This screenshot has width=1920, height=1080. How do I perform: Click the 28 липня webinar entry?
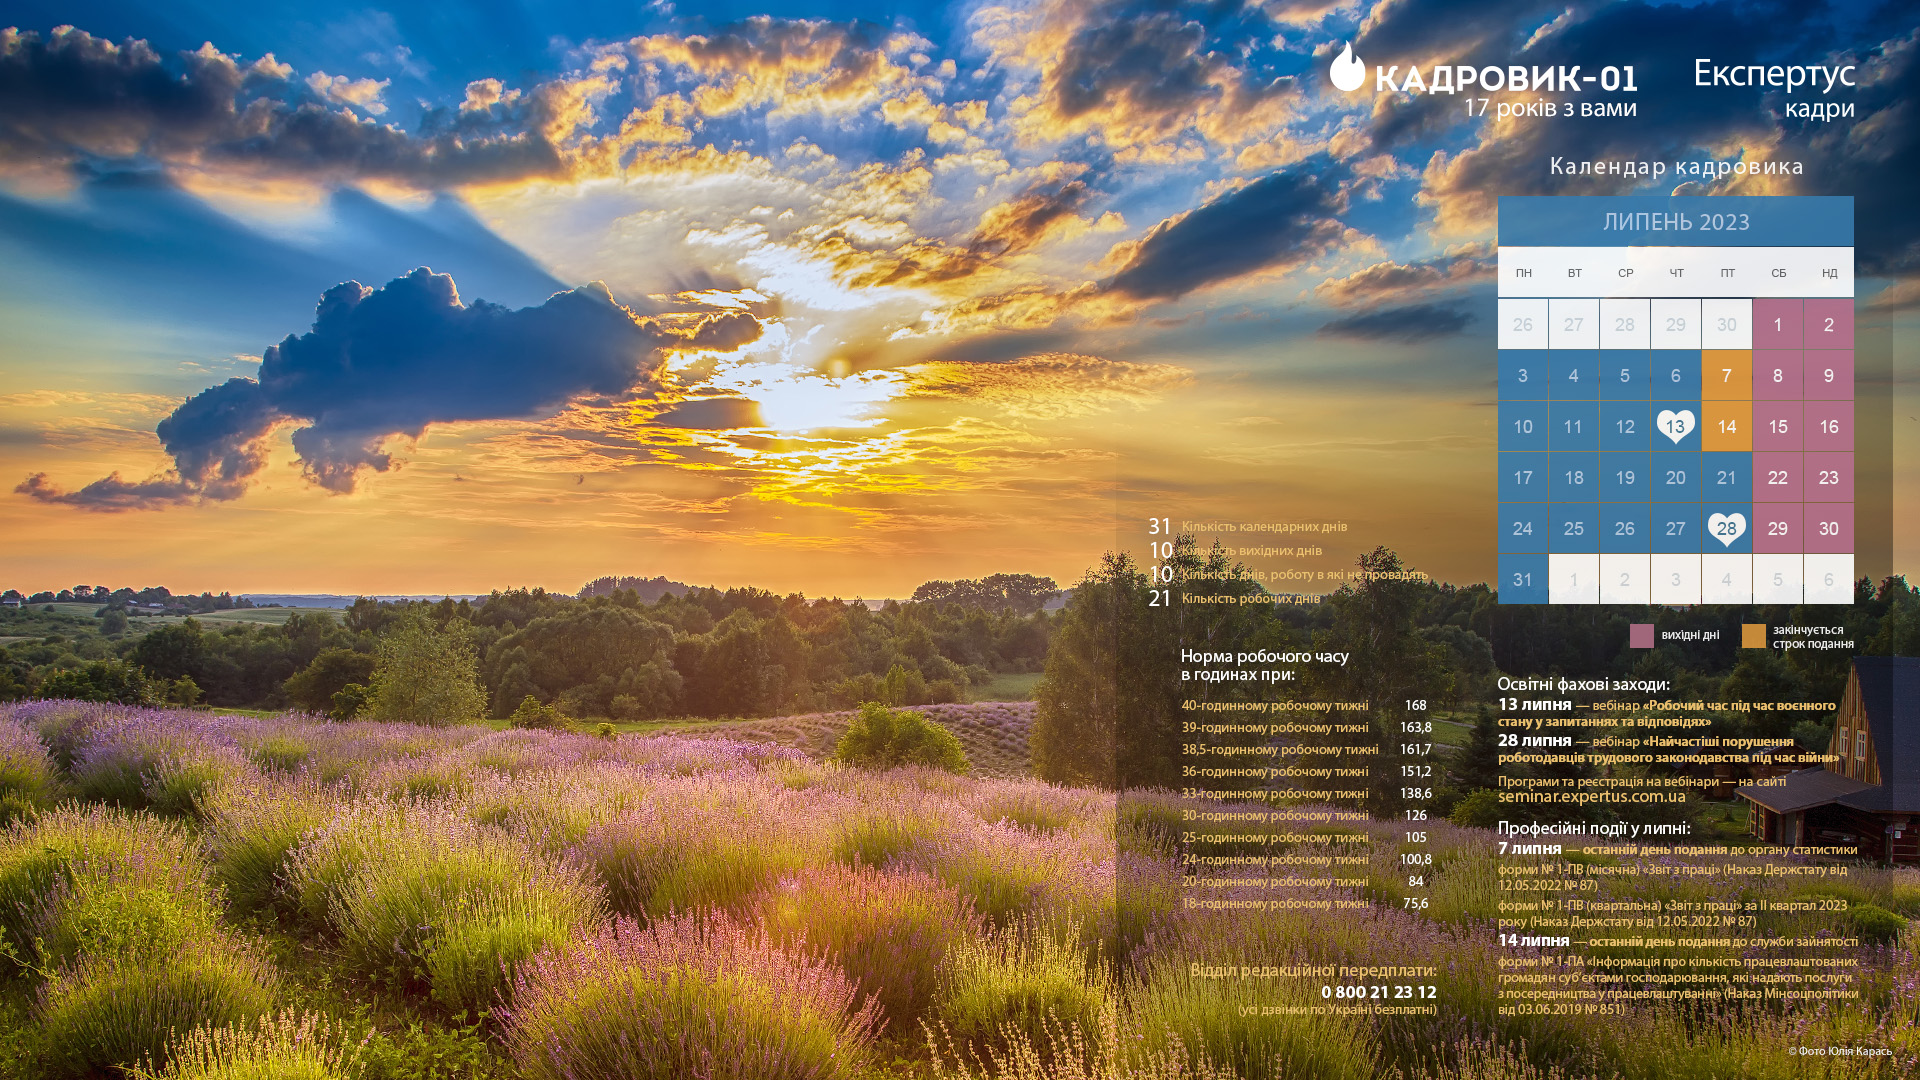[1534, 741]
